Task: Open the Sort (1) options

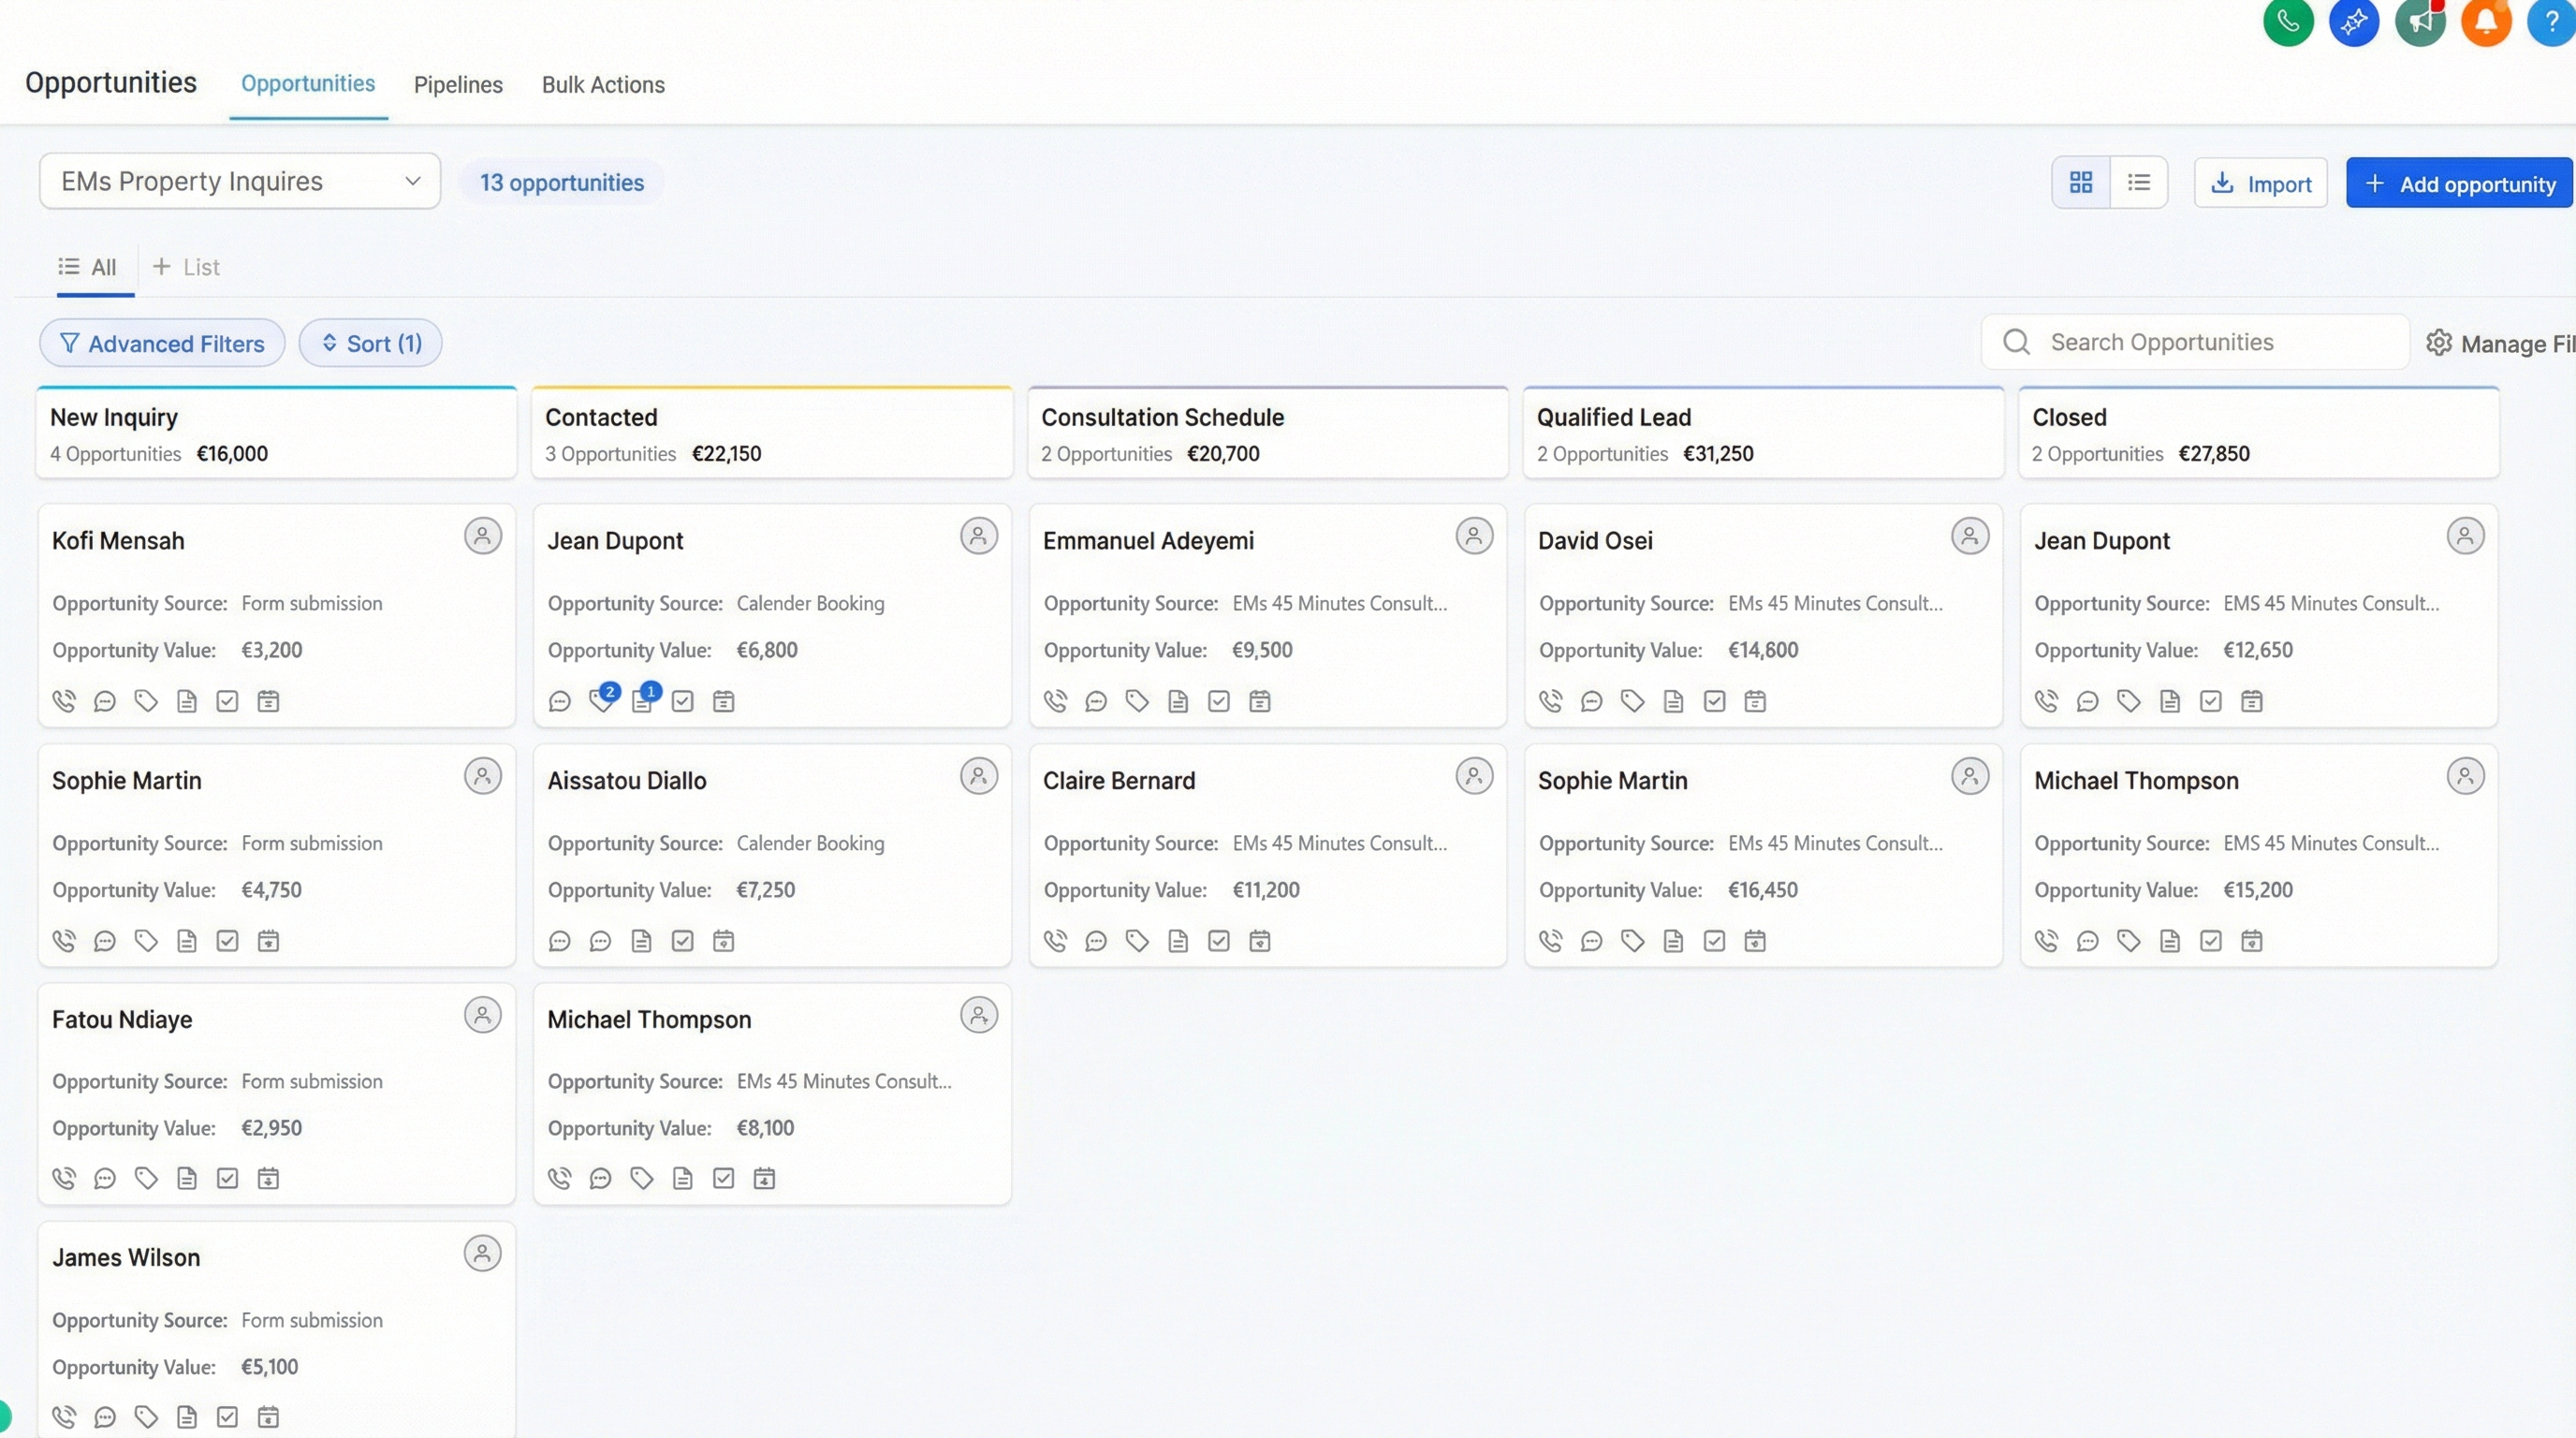Action: (371, 343)
